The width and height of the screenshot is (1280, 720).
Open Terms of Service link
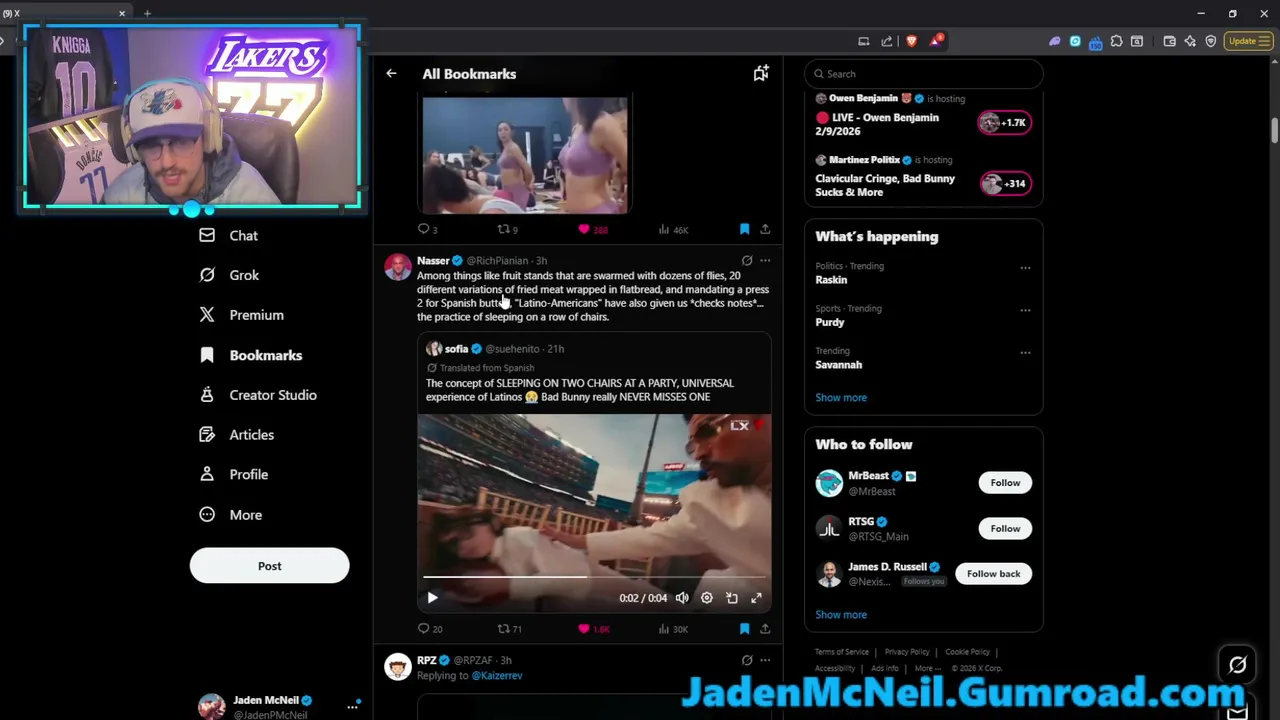click(842, 652)
